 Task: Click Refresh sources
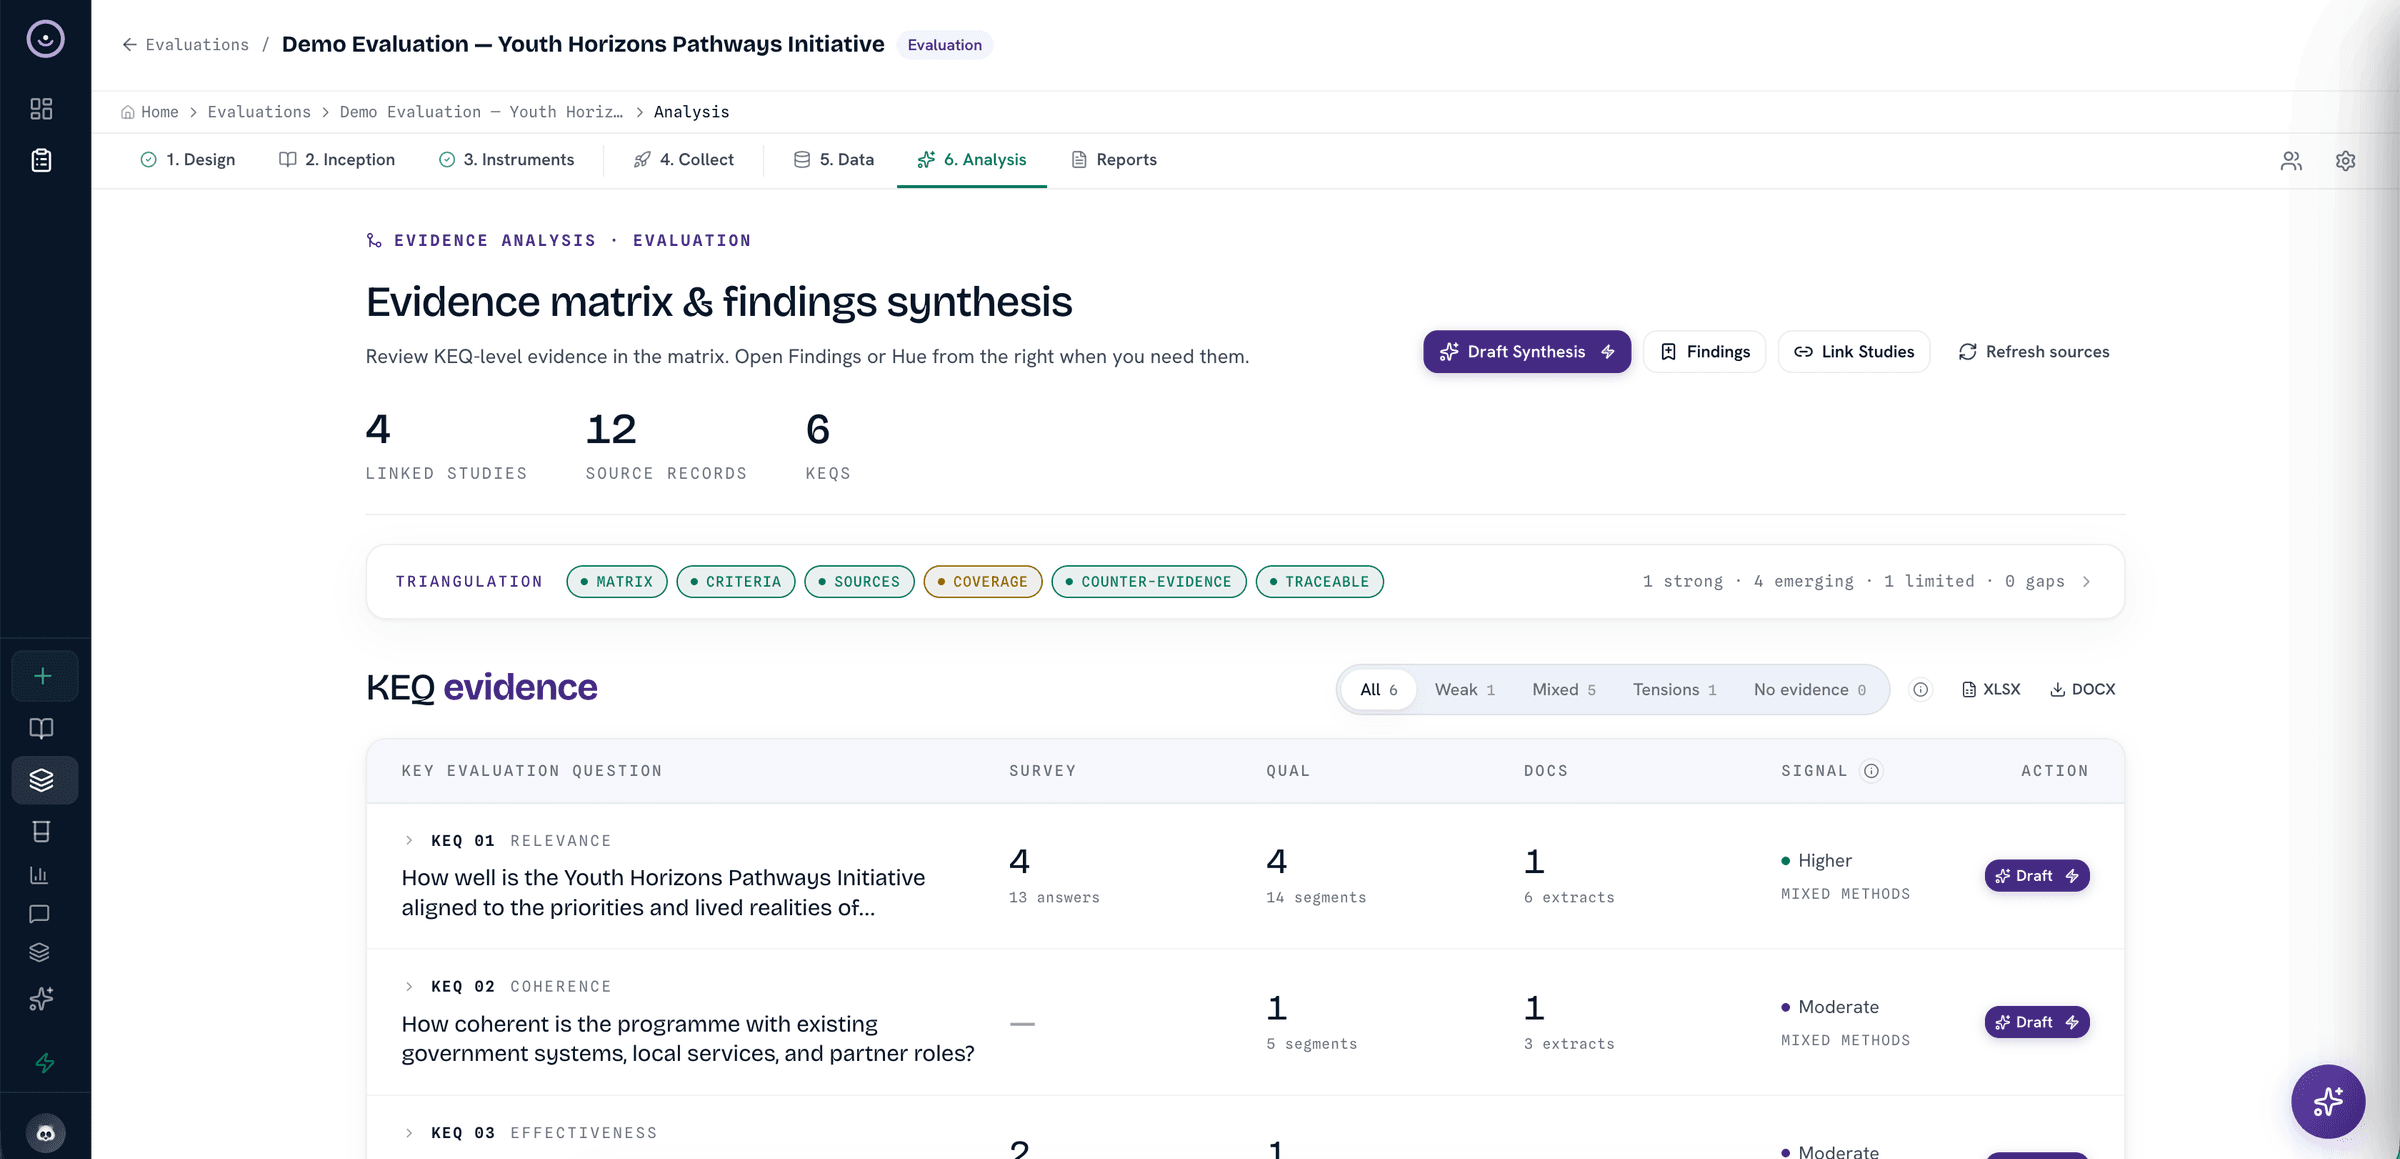pyautogui.click(x=2033, y=352)
